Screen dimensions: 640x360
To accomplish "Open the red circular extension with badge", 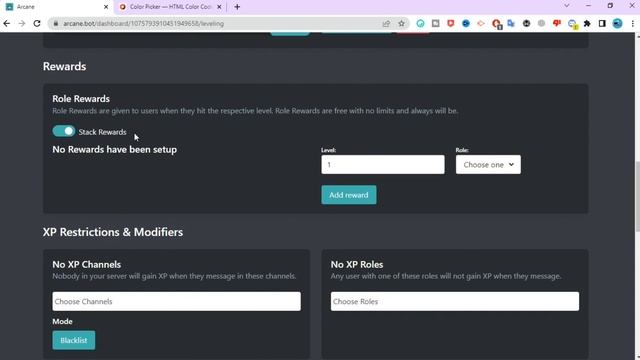I will (x=496, y=24).
